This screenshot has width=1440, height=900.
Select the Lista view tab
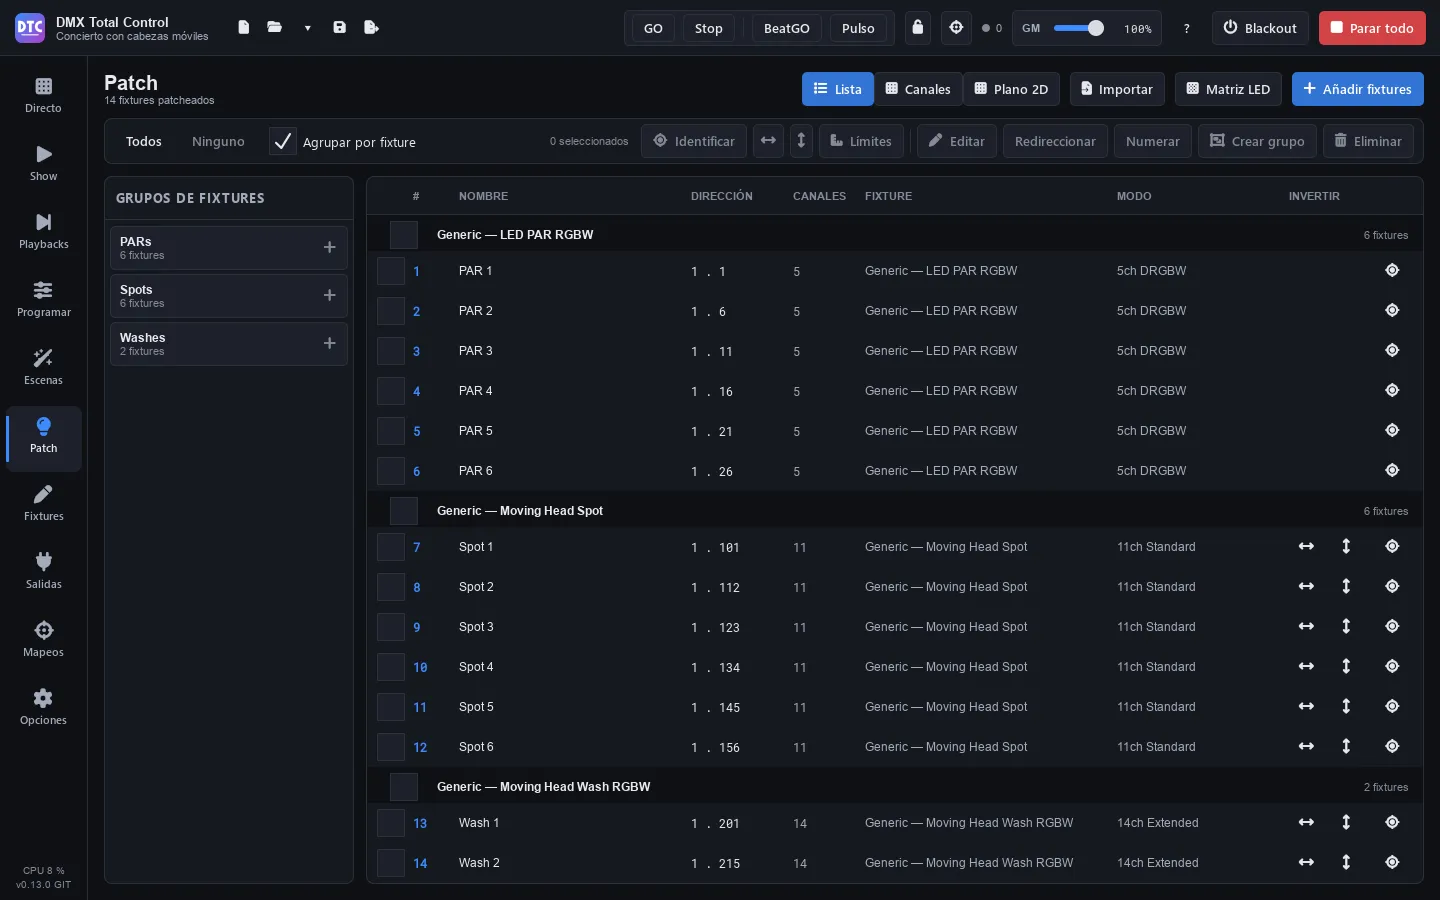coord(838,89)
